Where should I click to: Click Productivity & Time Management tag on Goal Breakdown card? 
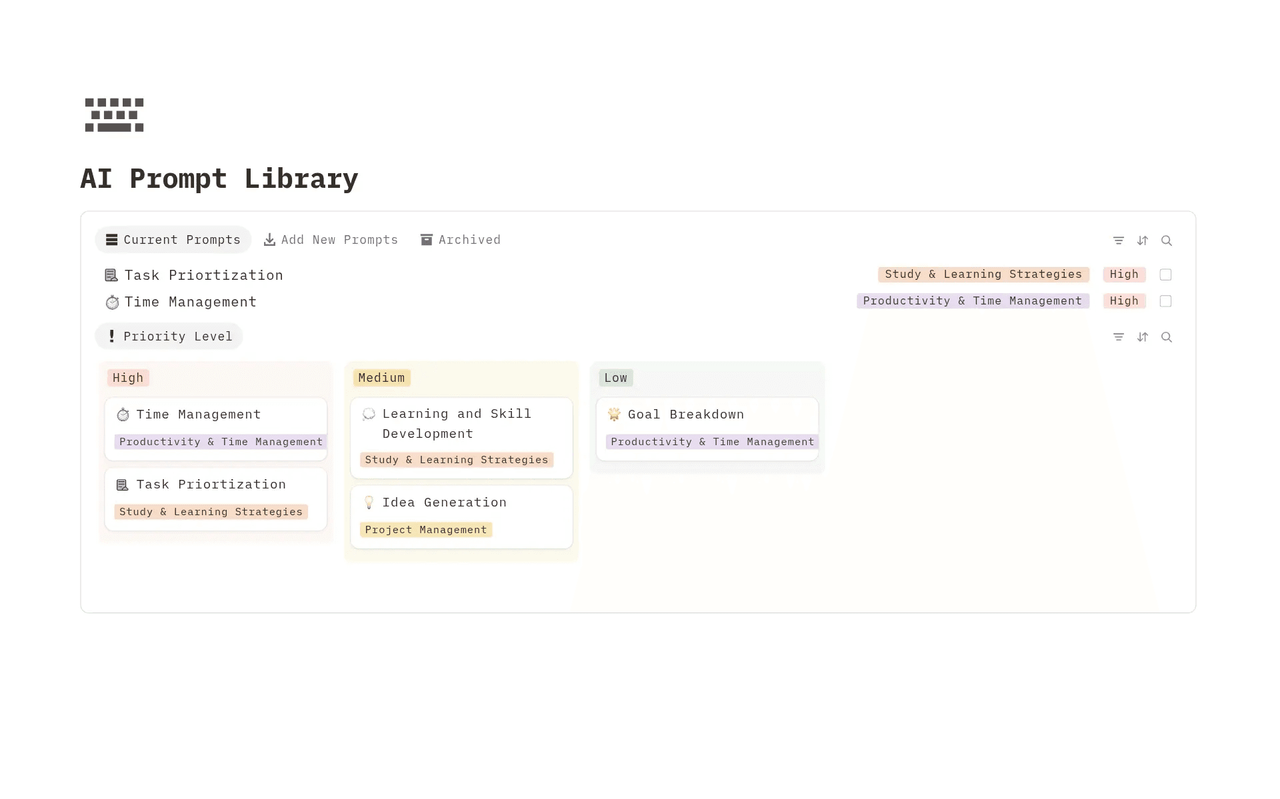point(712,442)
